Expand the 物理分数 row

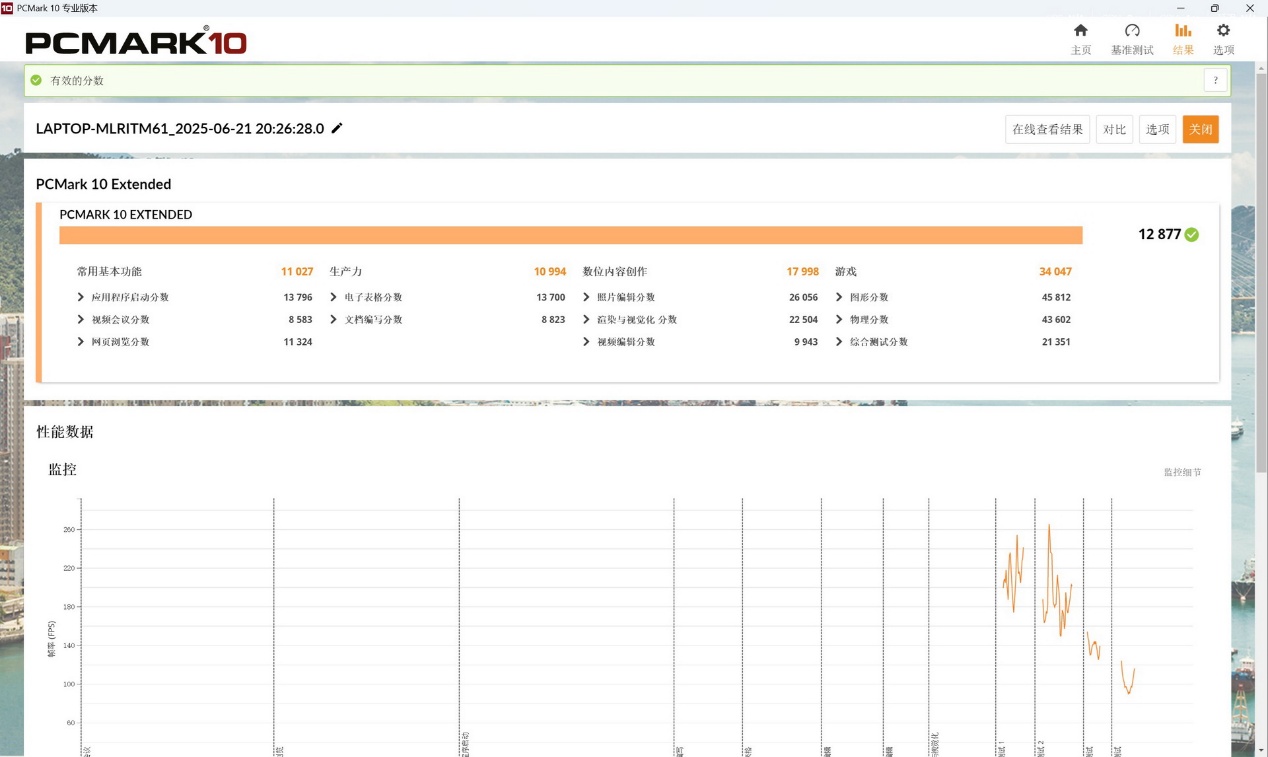point(840,319)
